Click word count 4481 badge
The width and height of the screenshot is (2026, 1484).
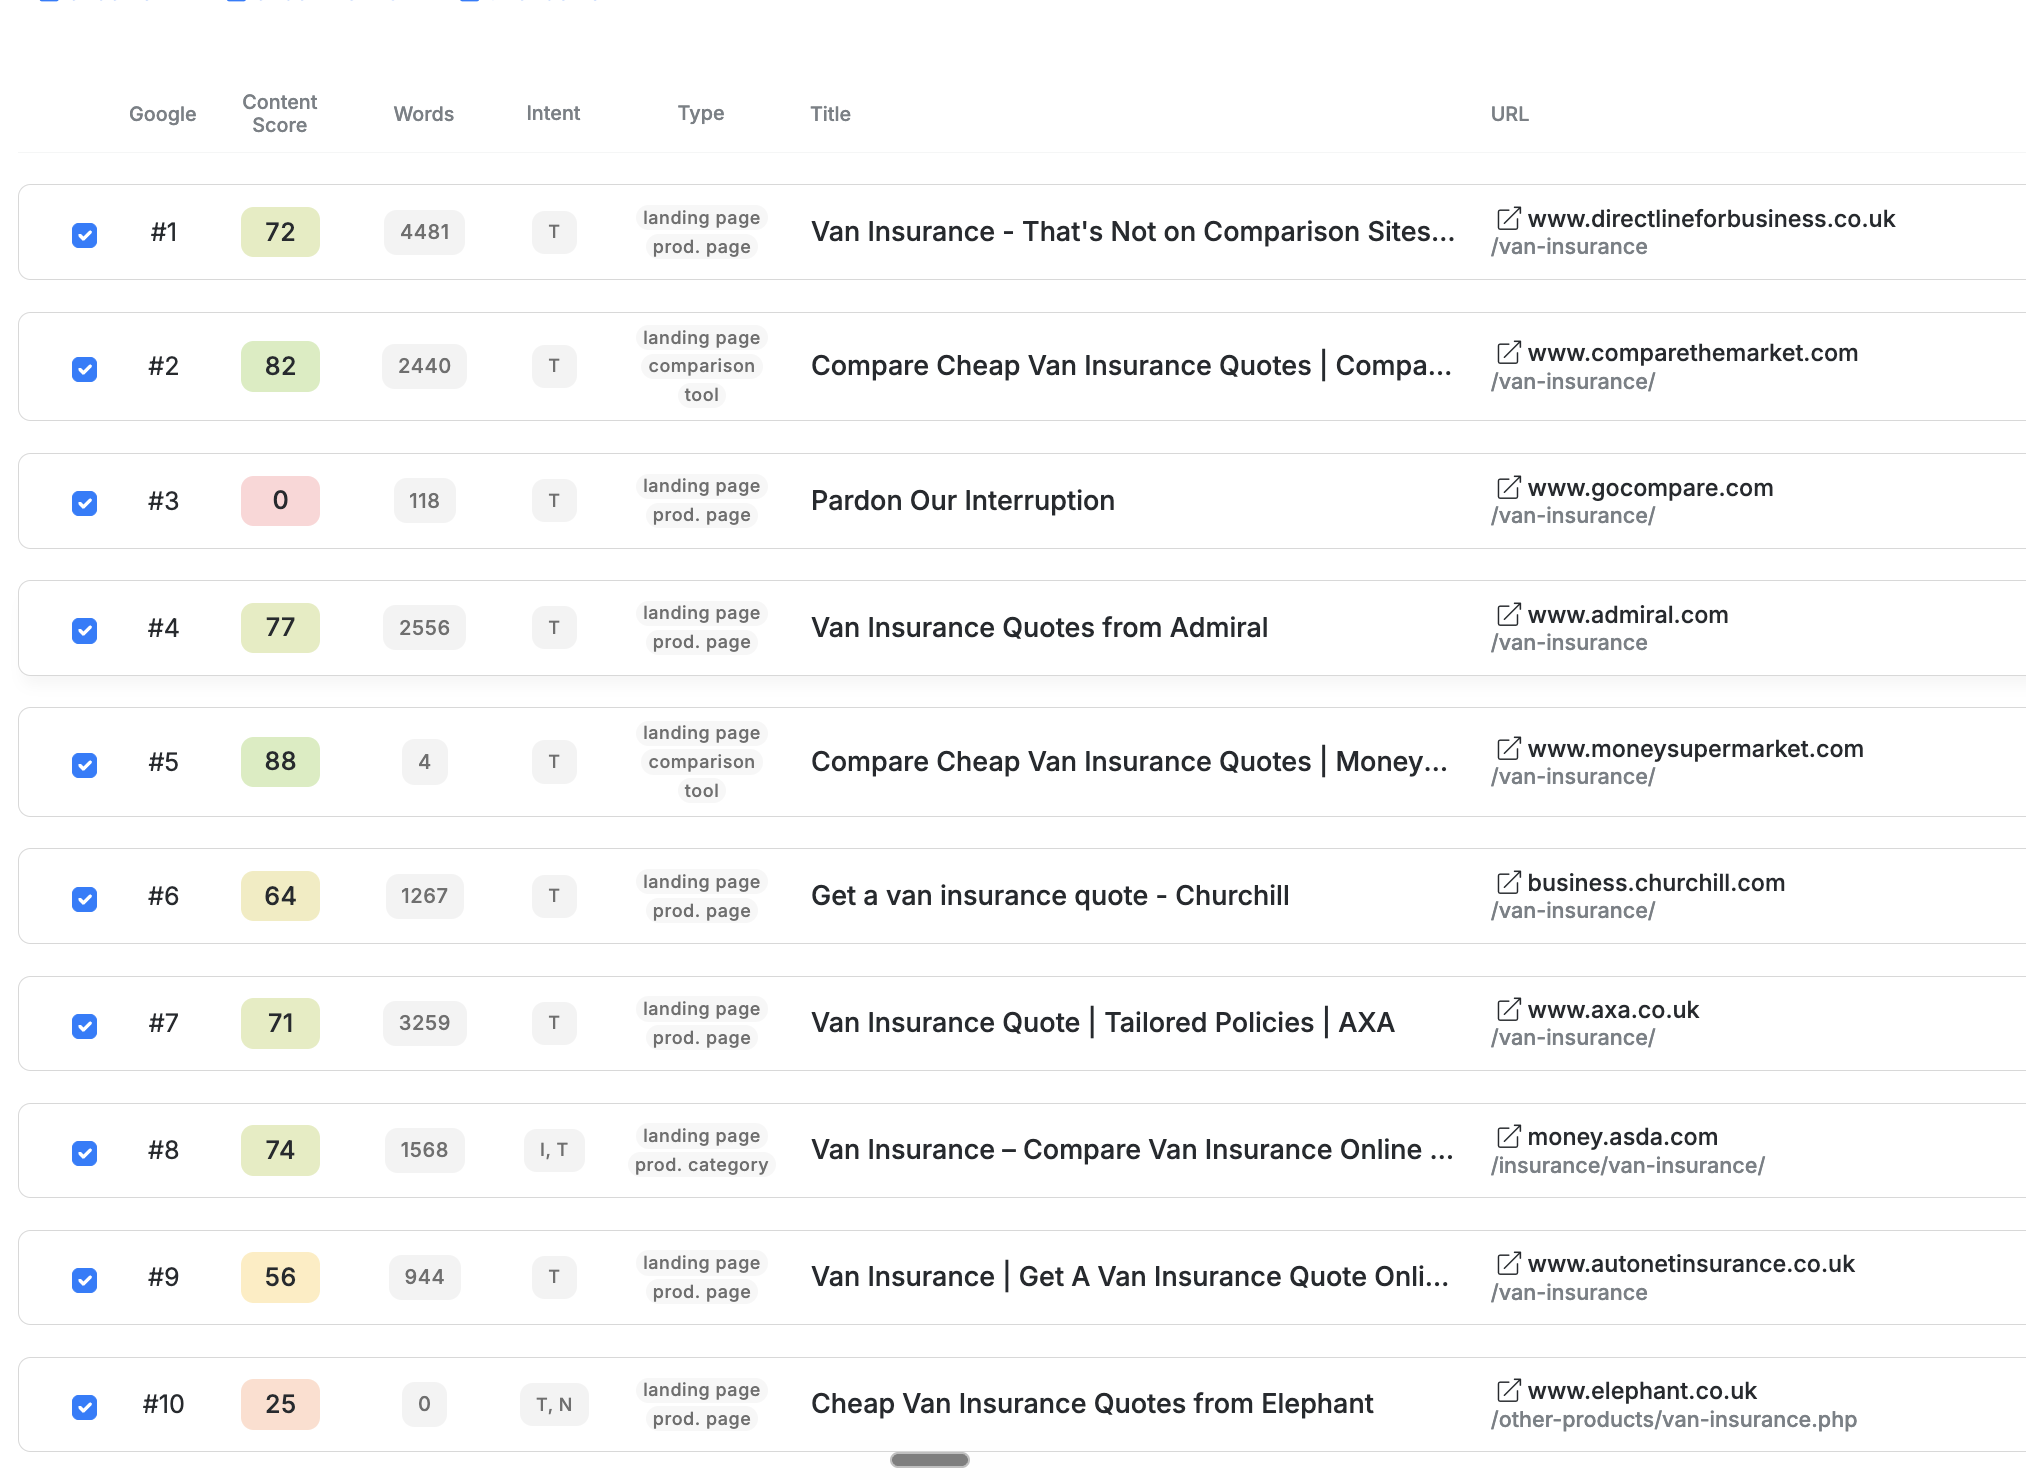[x=424, y=232]
